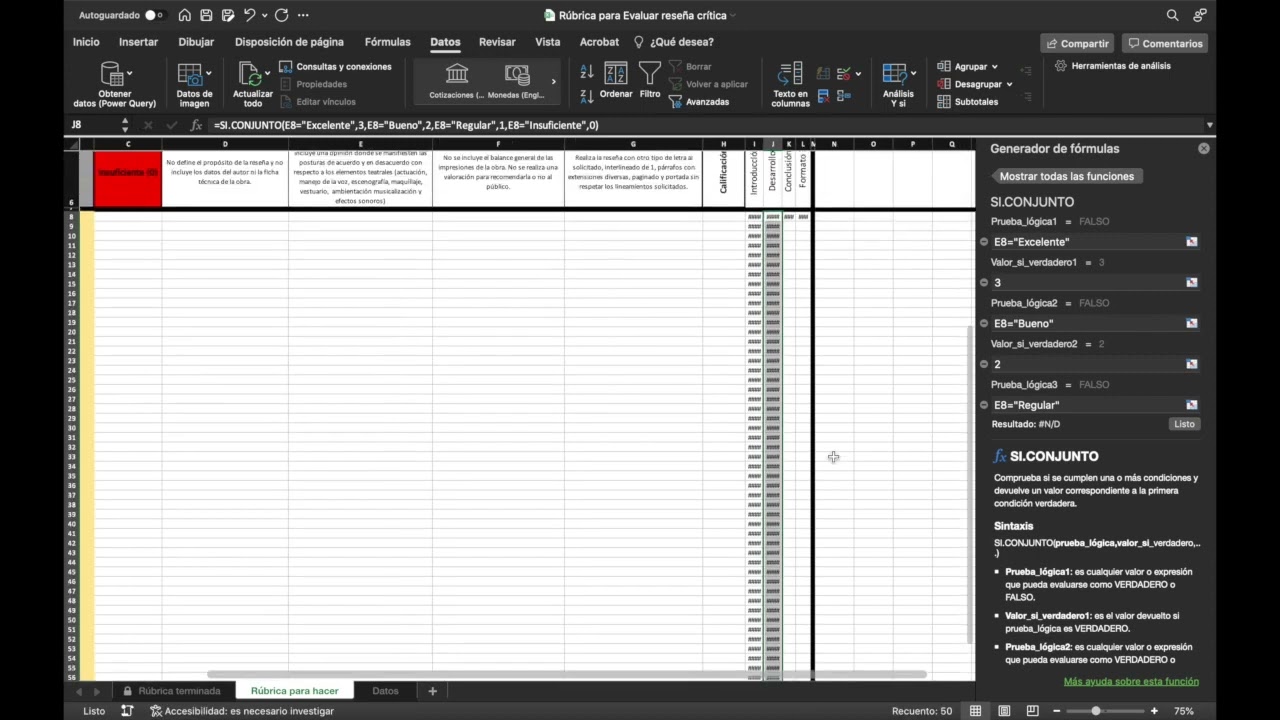Add a new sheet with plus
Image resolution: width=1280 pixels, height=720 pixels.
click(x=433, y=691)
